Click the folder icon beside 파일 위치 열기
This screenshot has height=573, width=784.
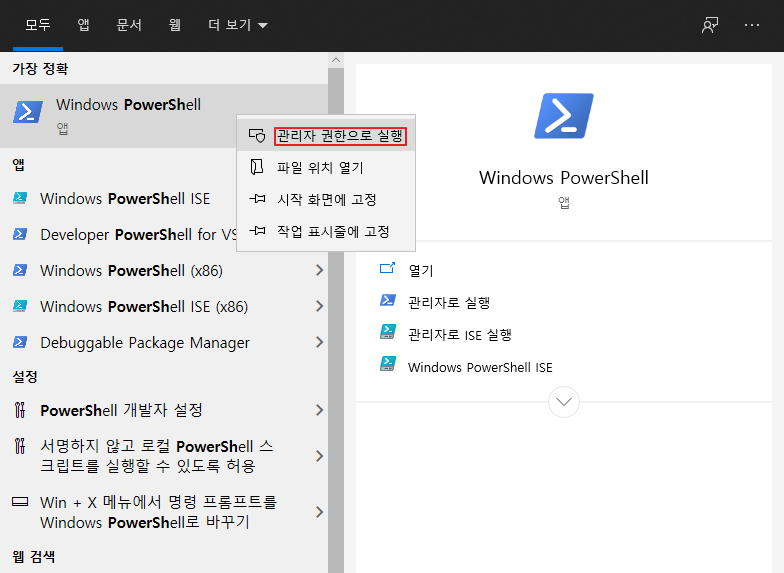click(x=257, y=167)
